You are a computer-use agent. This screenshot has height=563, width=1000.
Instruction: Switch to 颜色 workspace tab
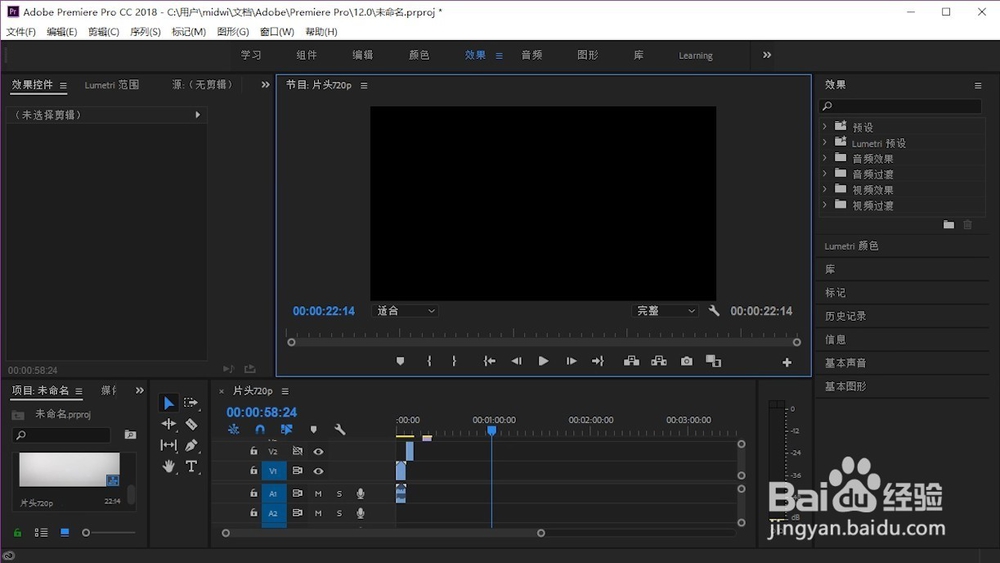[419, 55]
